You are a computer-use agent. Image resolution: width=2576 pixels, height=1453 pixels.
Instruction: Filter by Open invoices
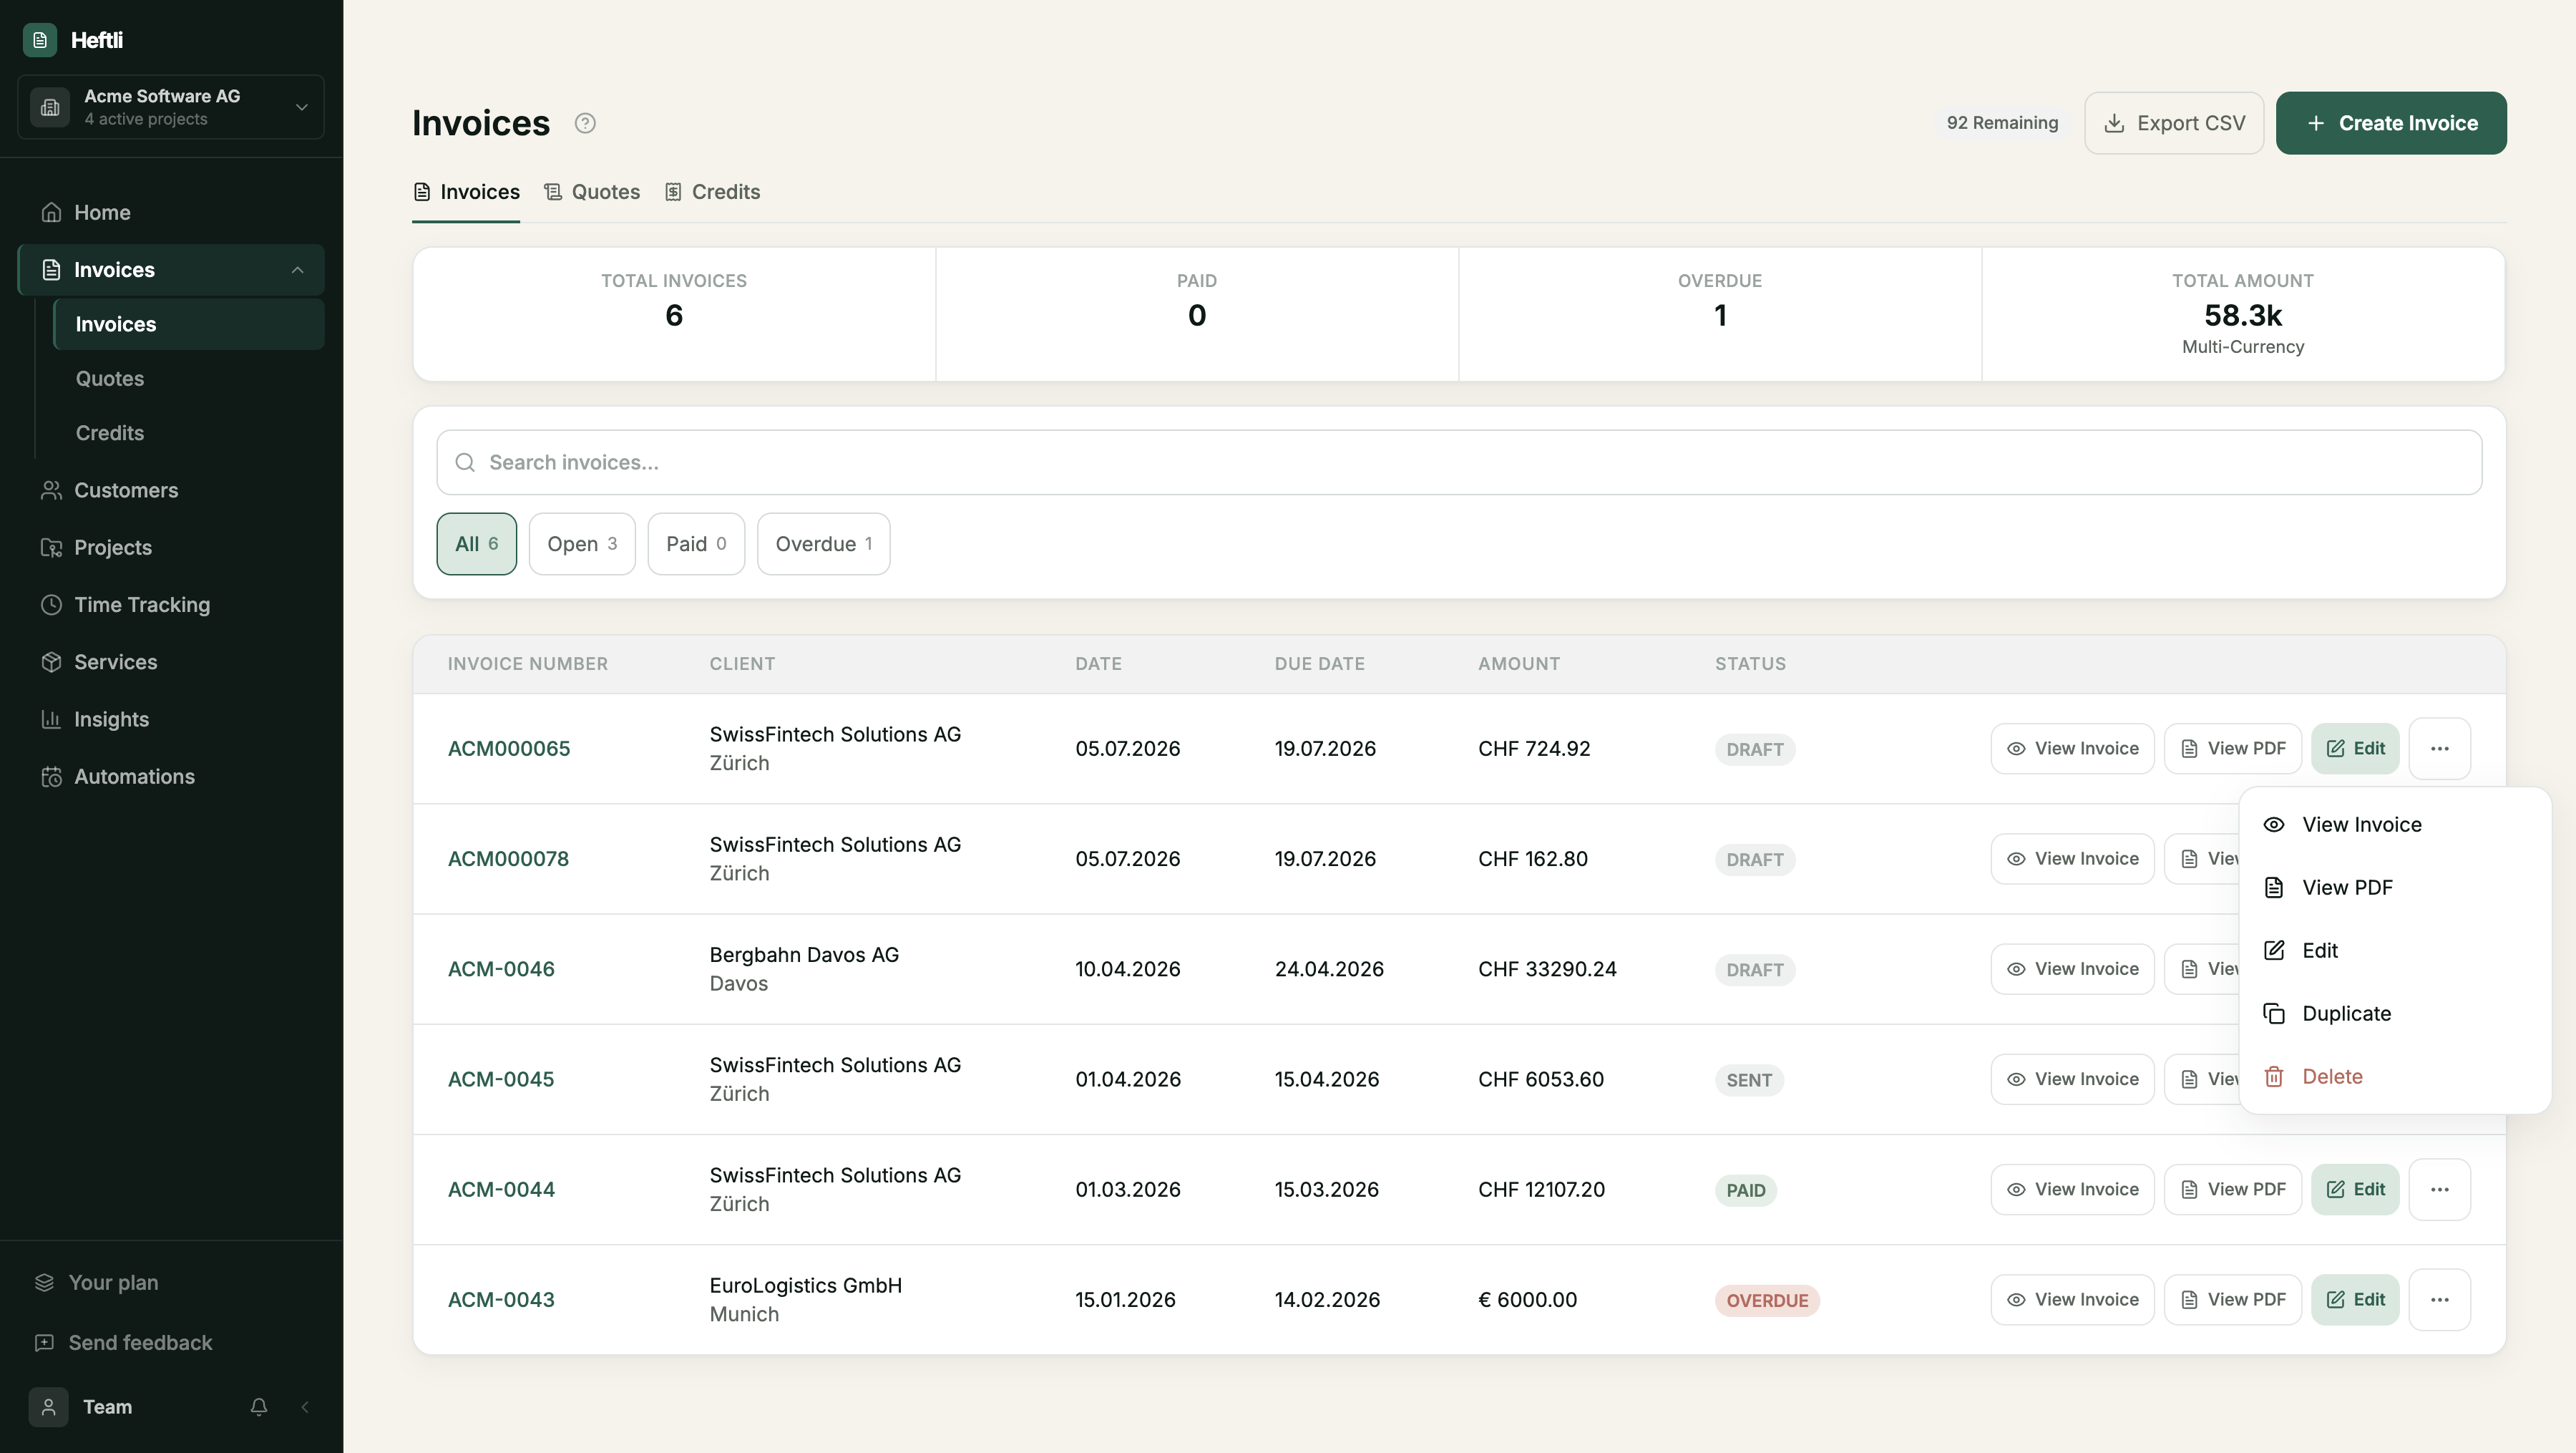(x=582, y=544)
